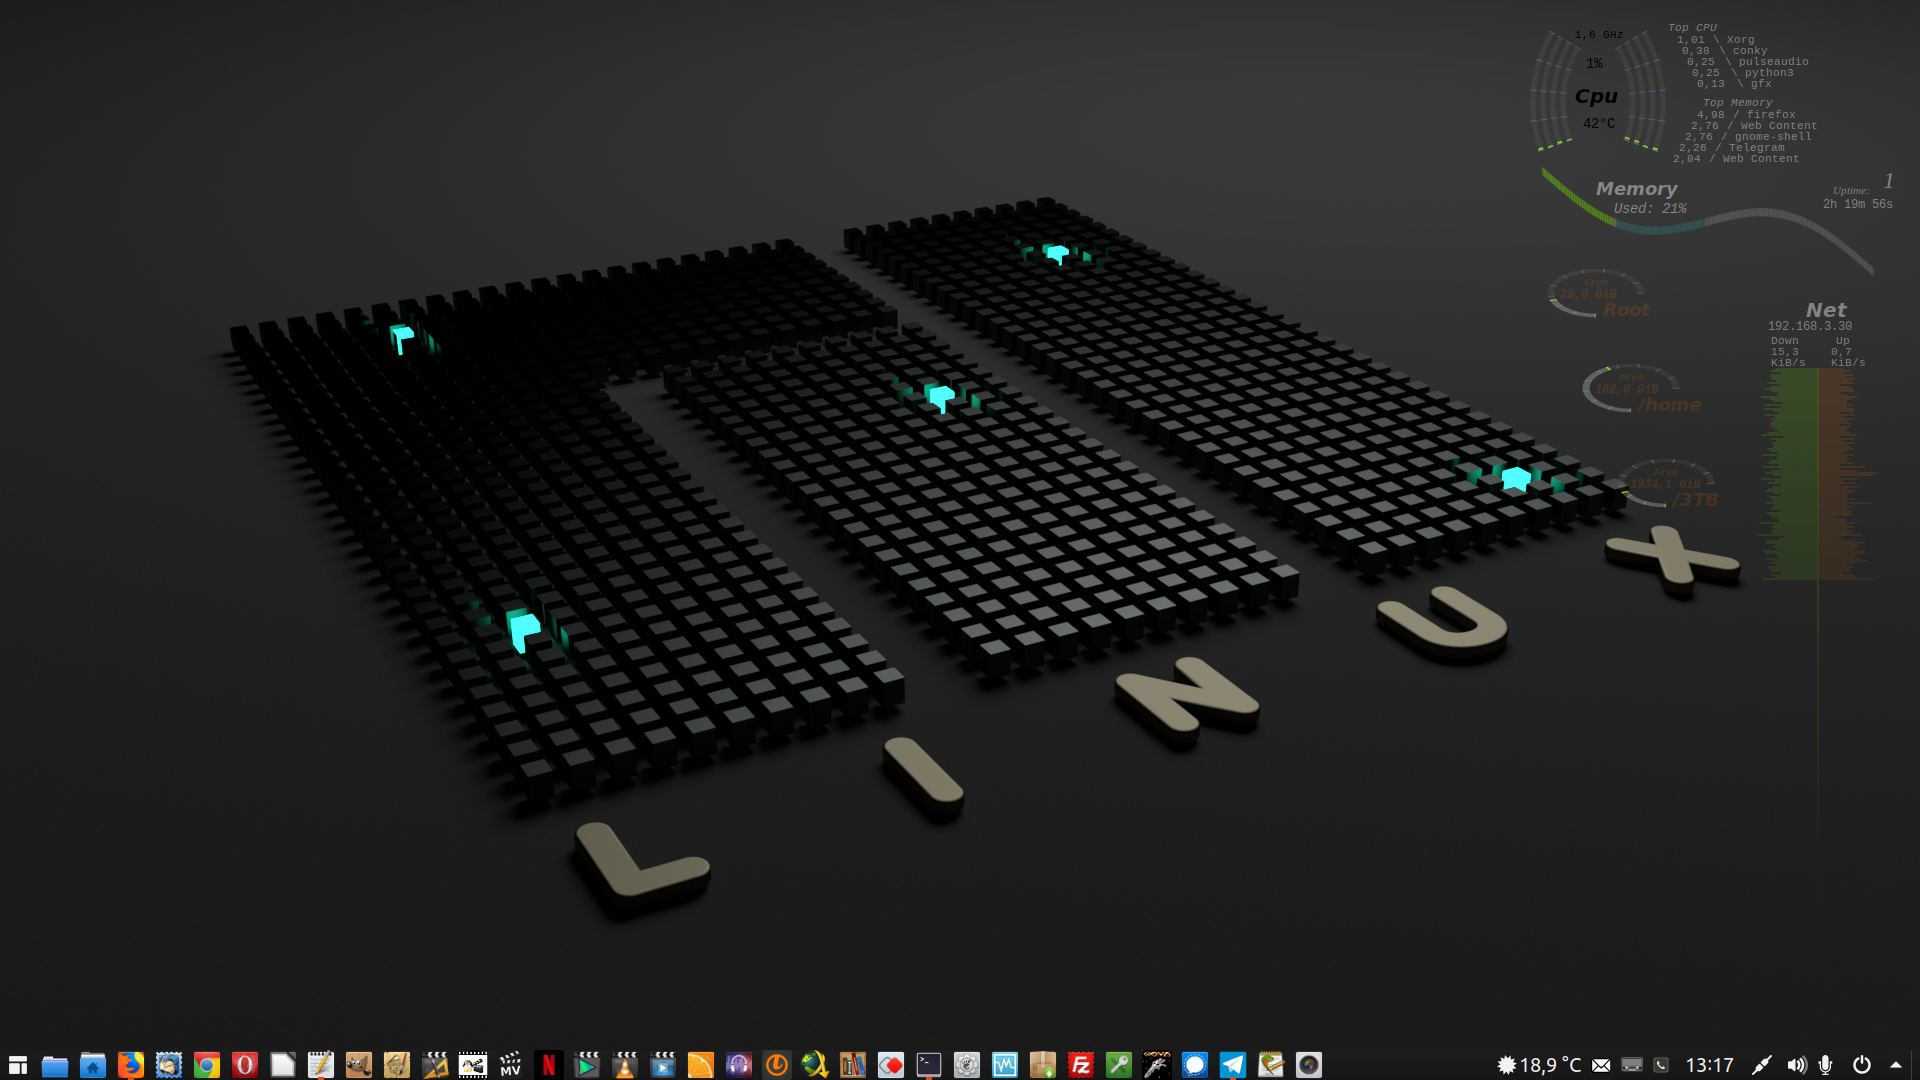Launch Firefox from the taskbar
This screenshot has height=1080, width=1920.
click(x=130, y=1065)
